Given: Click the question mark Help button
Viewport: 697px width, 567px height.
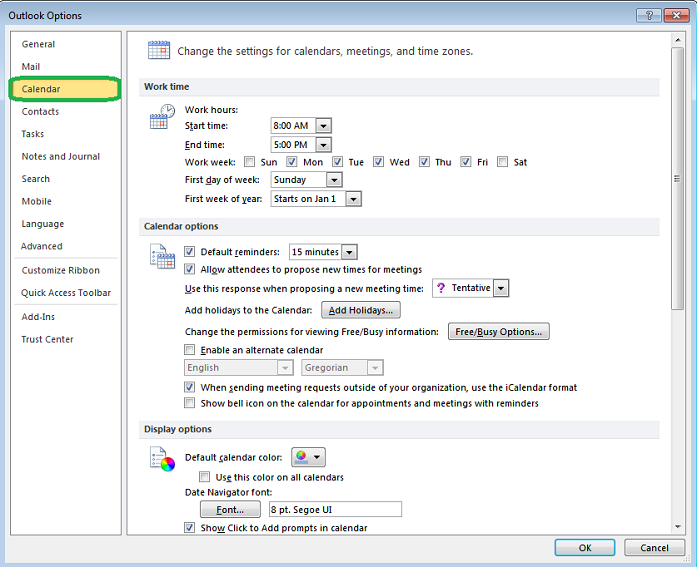Looking at the screenshot, I should pos(649,16).
